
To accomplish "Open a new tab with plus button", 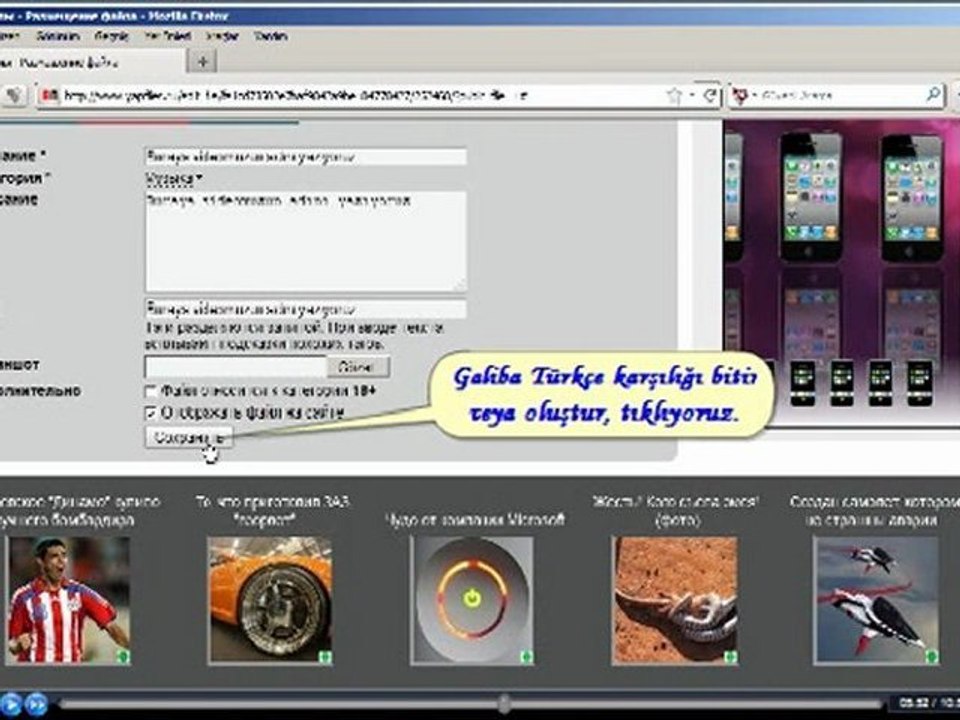I will point(203,61).
